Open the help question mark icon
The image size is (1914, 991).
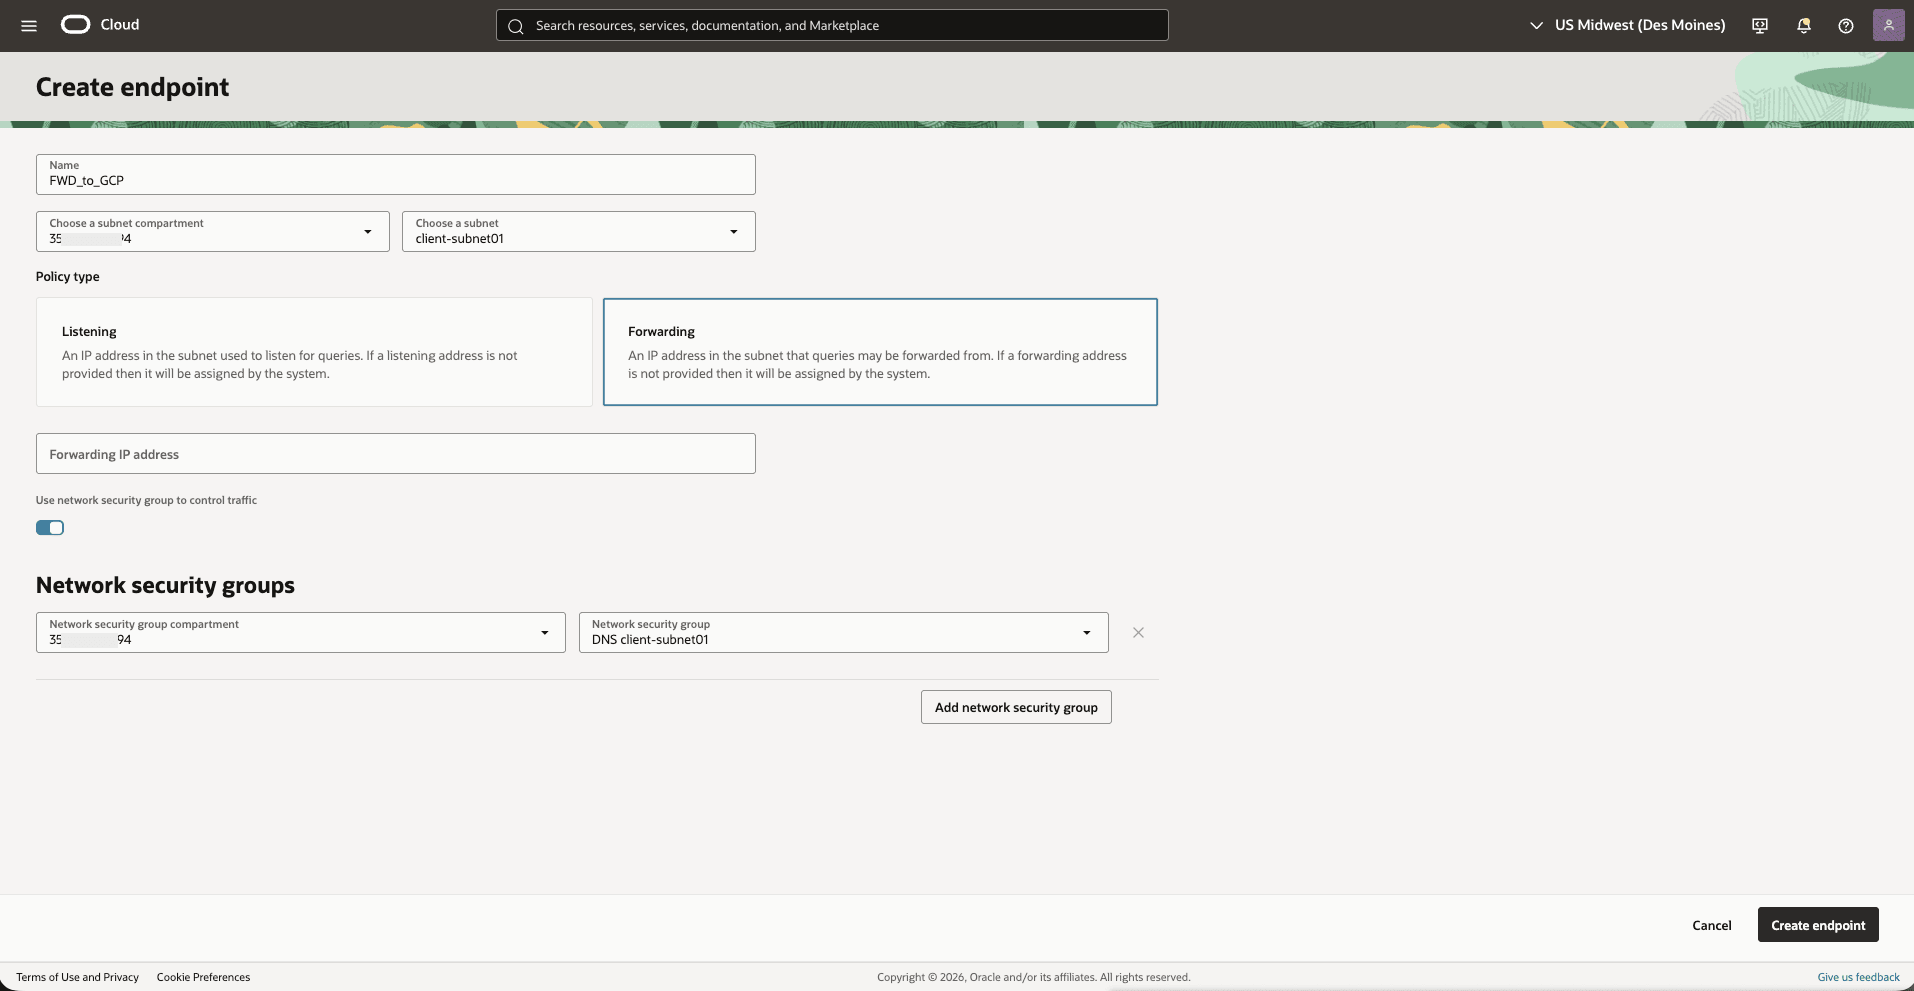(x=1846, y=25)
